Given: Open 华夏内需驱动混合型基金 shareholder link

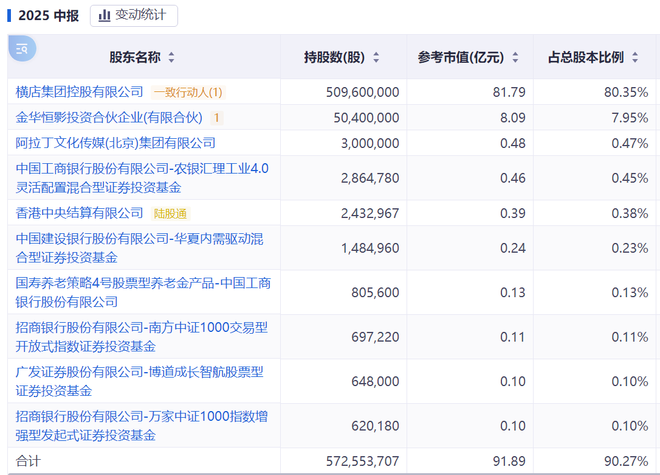Looking at the screenshot, I should [139, 247].
